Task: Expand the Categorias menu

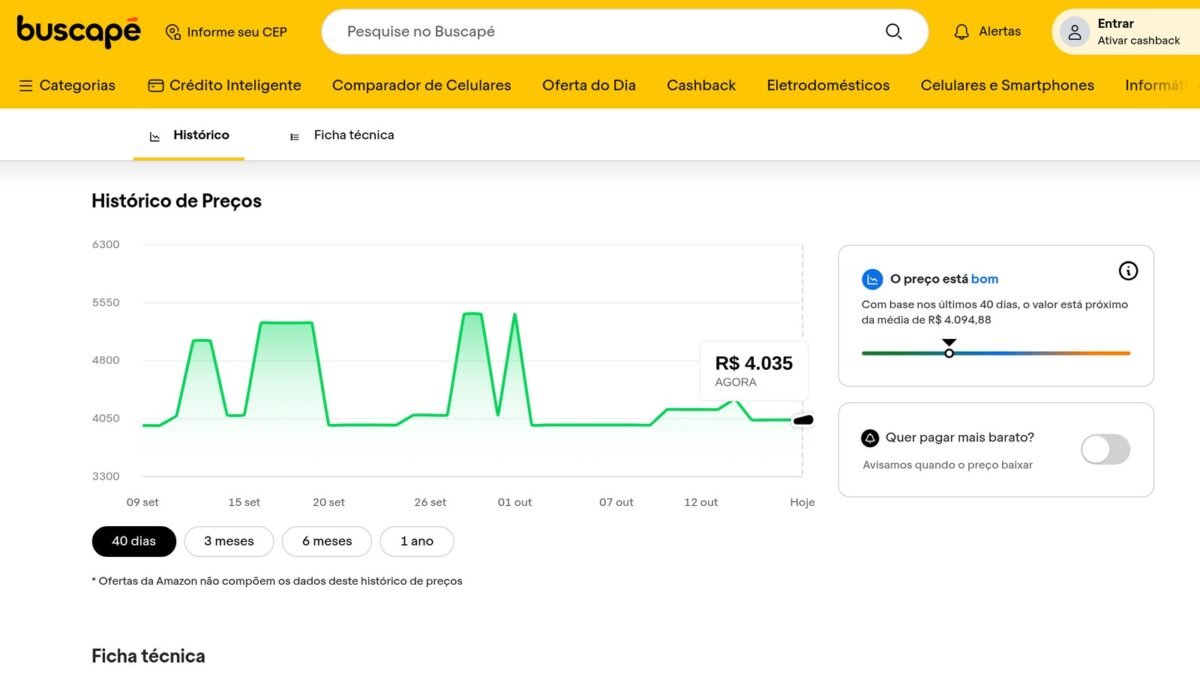Action: 67,86
